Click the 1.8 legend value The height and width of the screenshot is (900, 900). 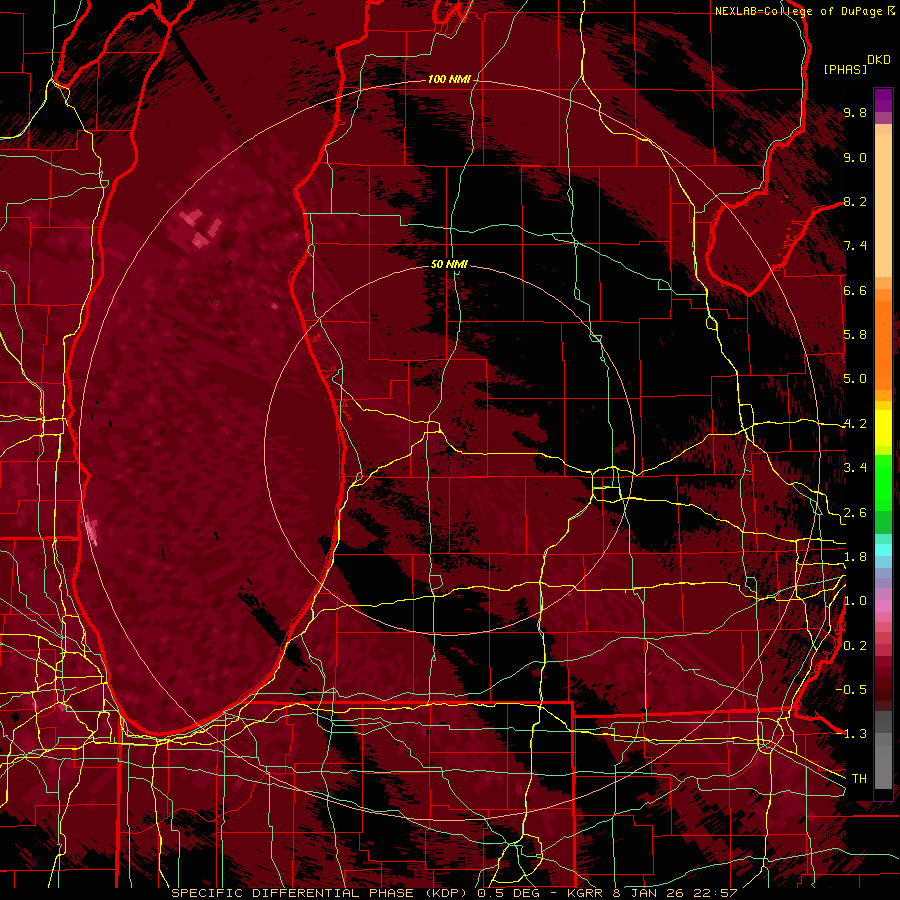[x=855, y=557]
